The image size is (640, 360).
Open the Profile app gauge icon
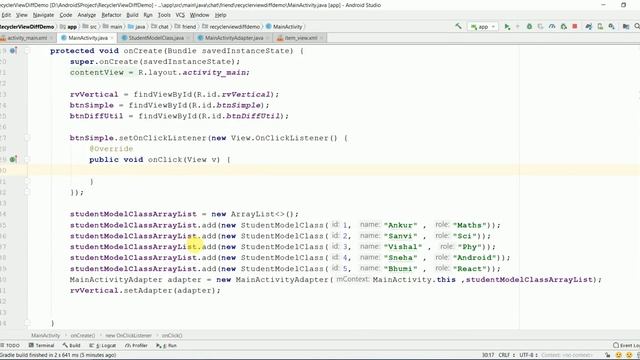click(552, 27)
